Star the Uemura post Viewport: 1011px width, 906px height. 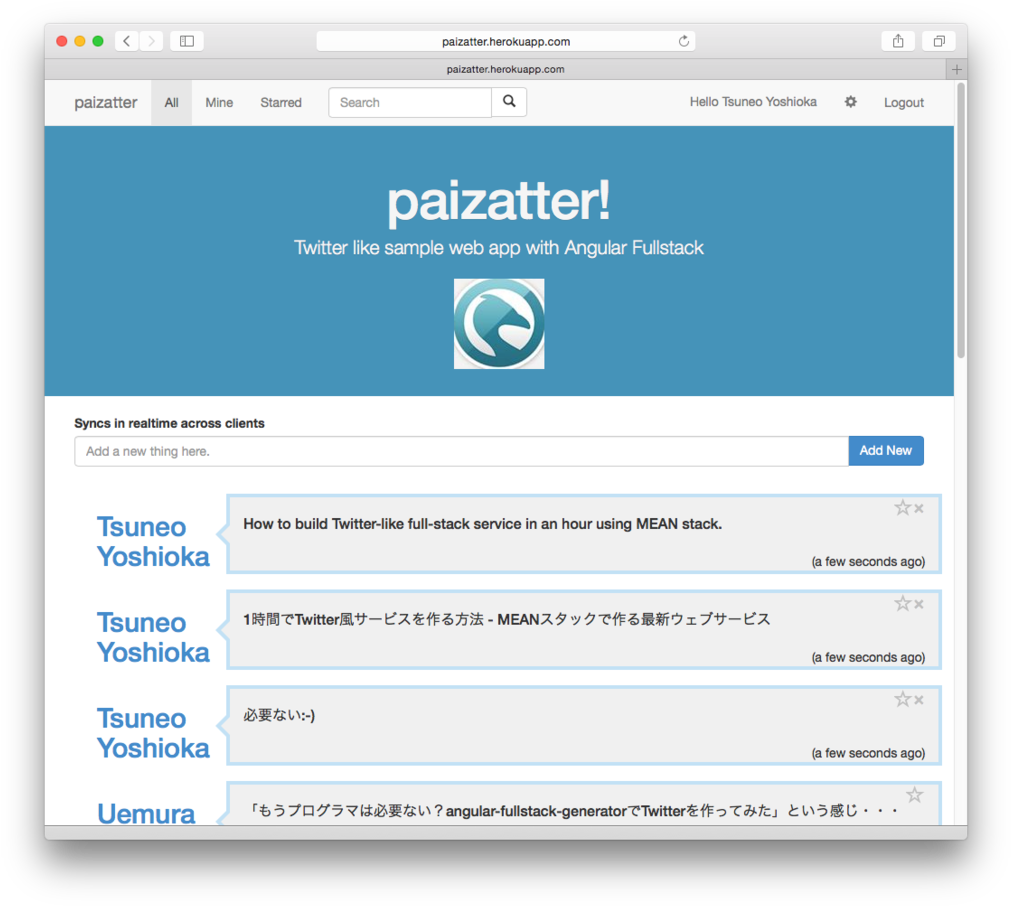[914, 795]
